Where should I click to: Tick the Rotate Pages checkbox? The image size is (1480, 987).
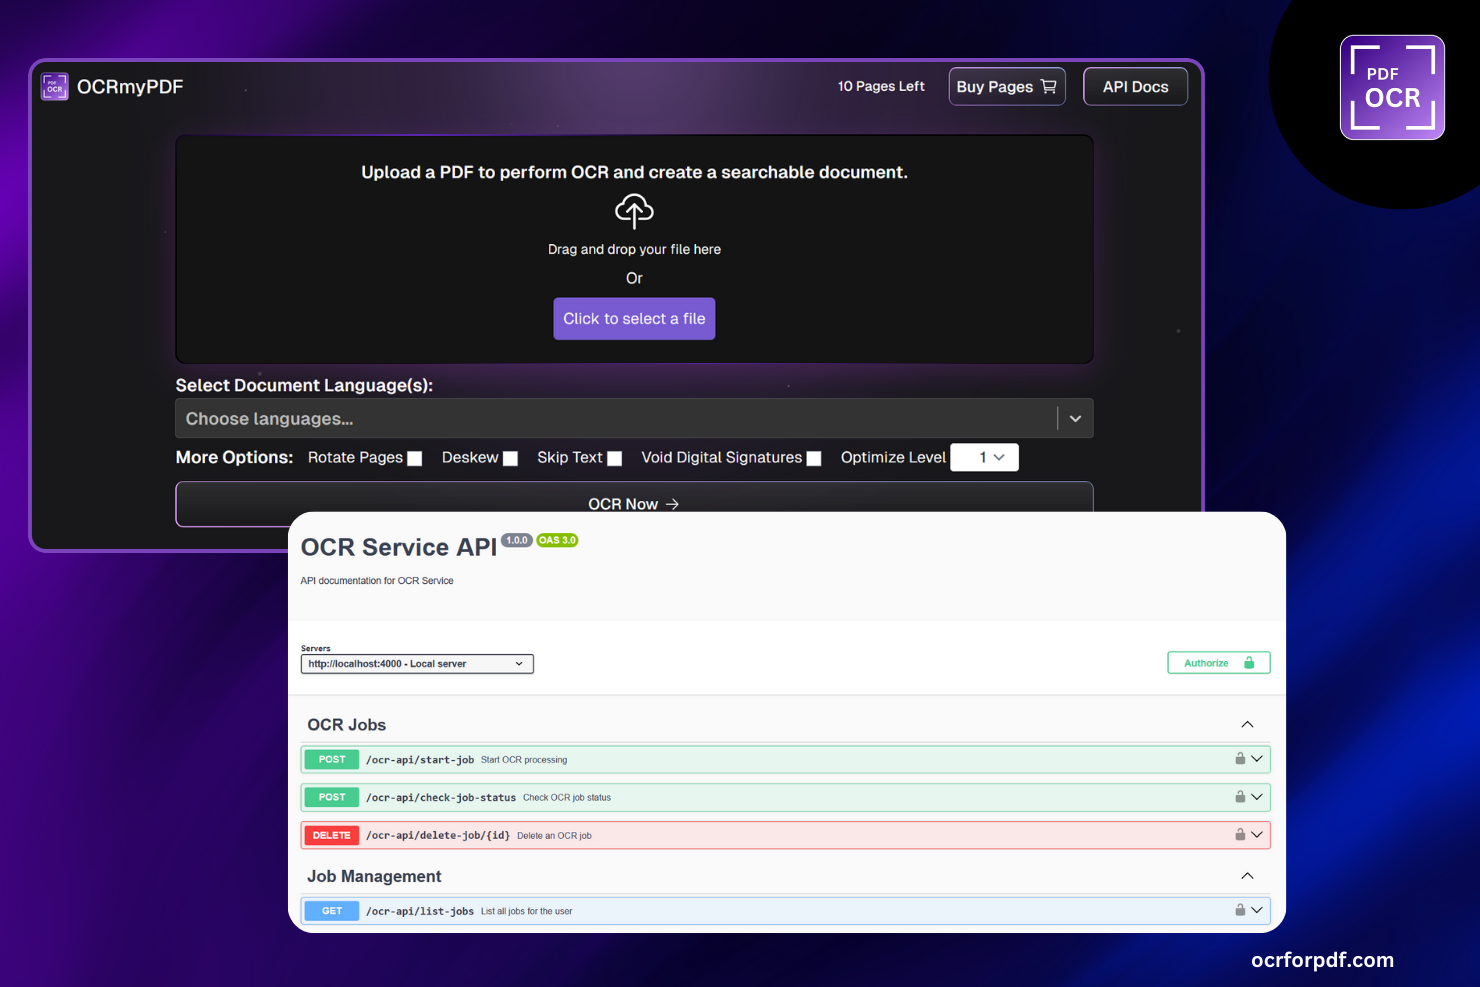[x=415, y=458]
